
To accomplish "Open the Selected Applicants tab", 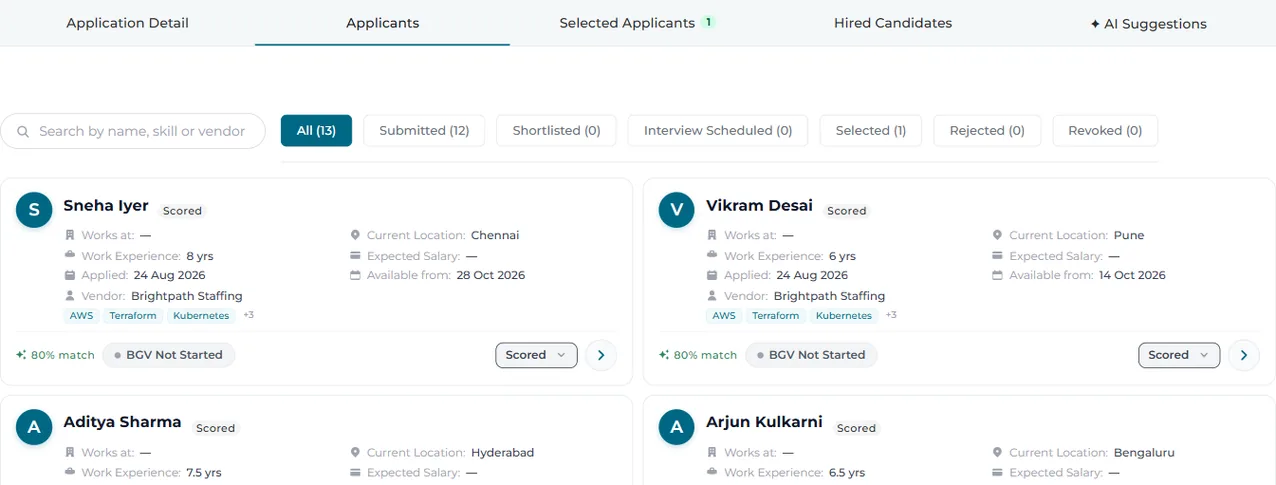I will click(x=637, y=23).
